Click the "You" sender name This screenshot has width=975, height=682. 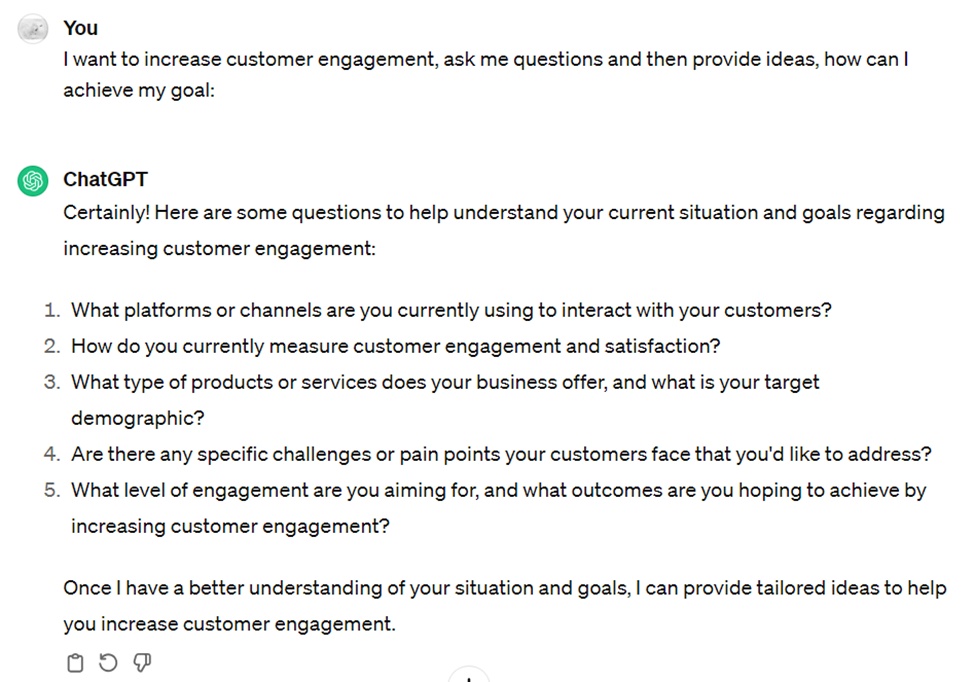tap(81, 28)
